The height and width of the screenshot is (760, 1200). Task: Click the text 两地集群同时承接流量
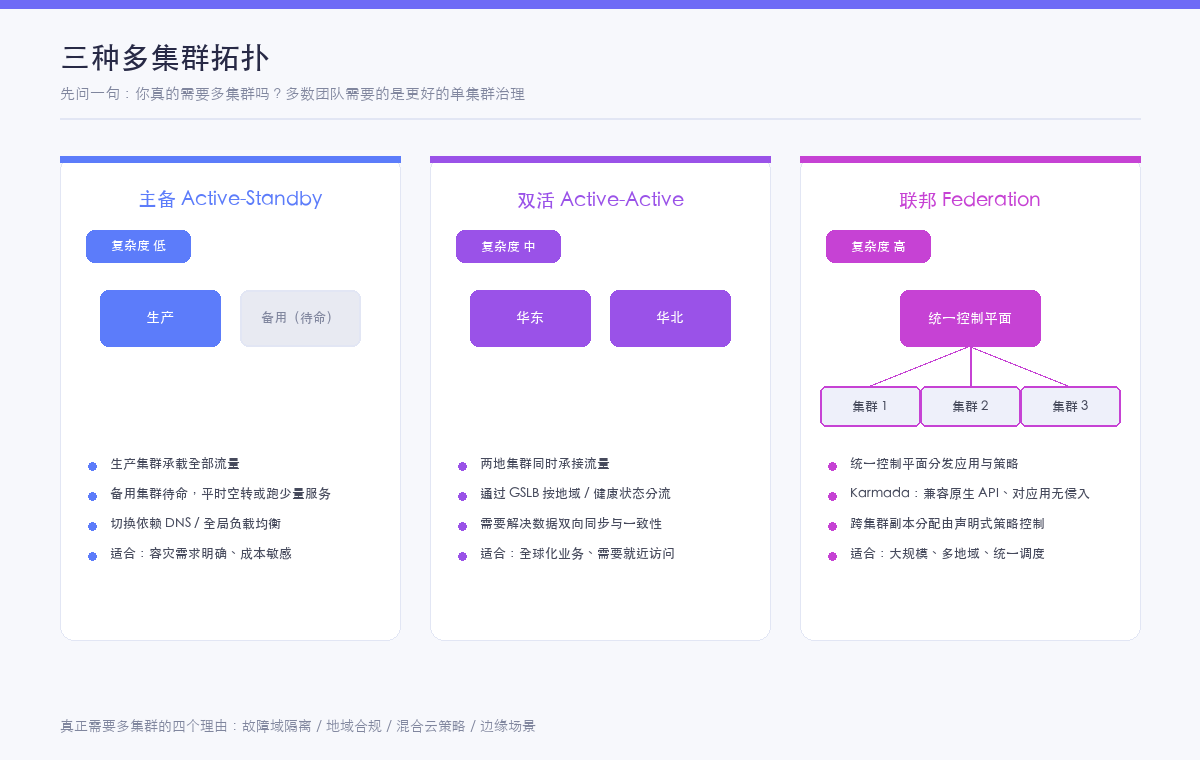(x=545, y=464)
